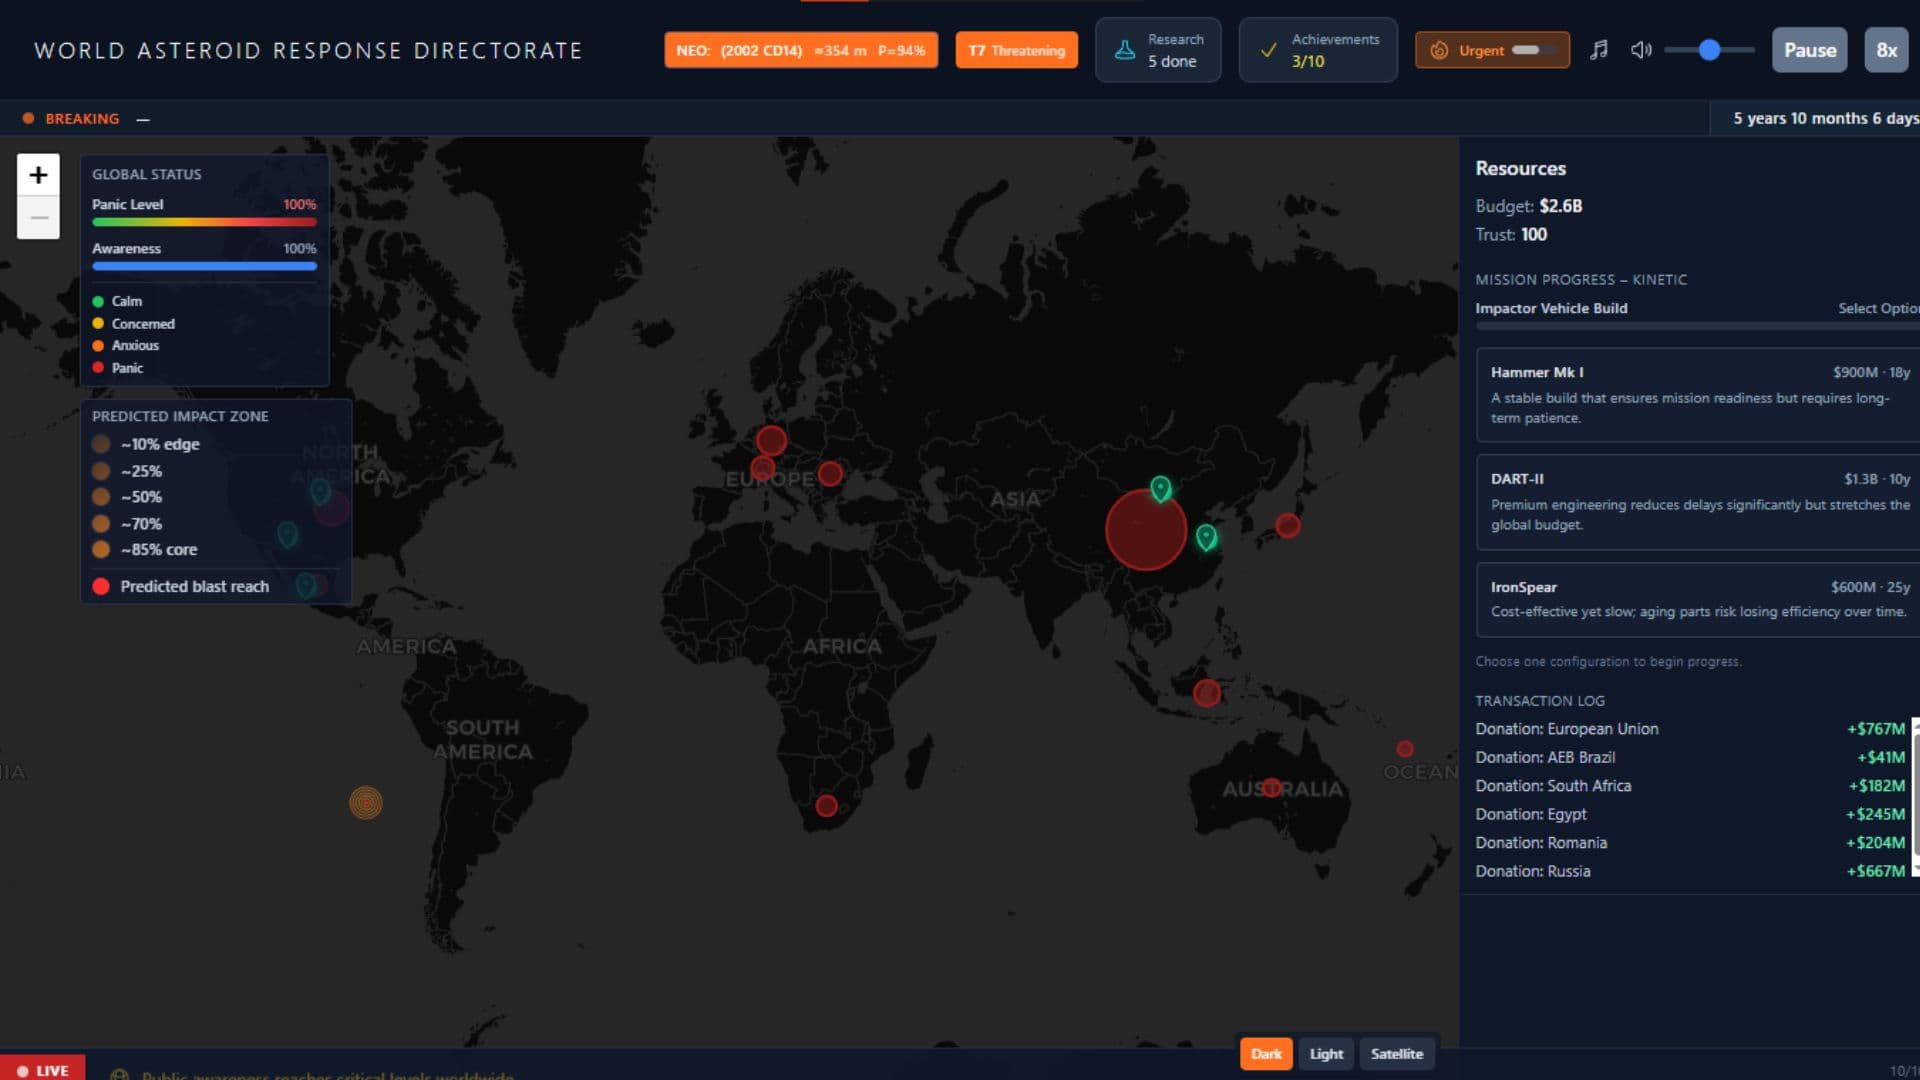Viewport: 1920px width, 1080px height.
Task: Mute sound with the speaker icon
Action: (x=1640, y=50)
